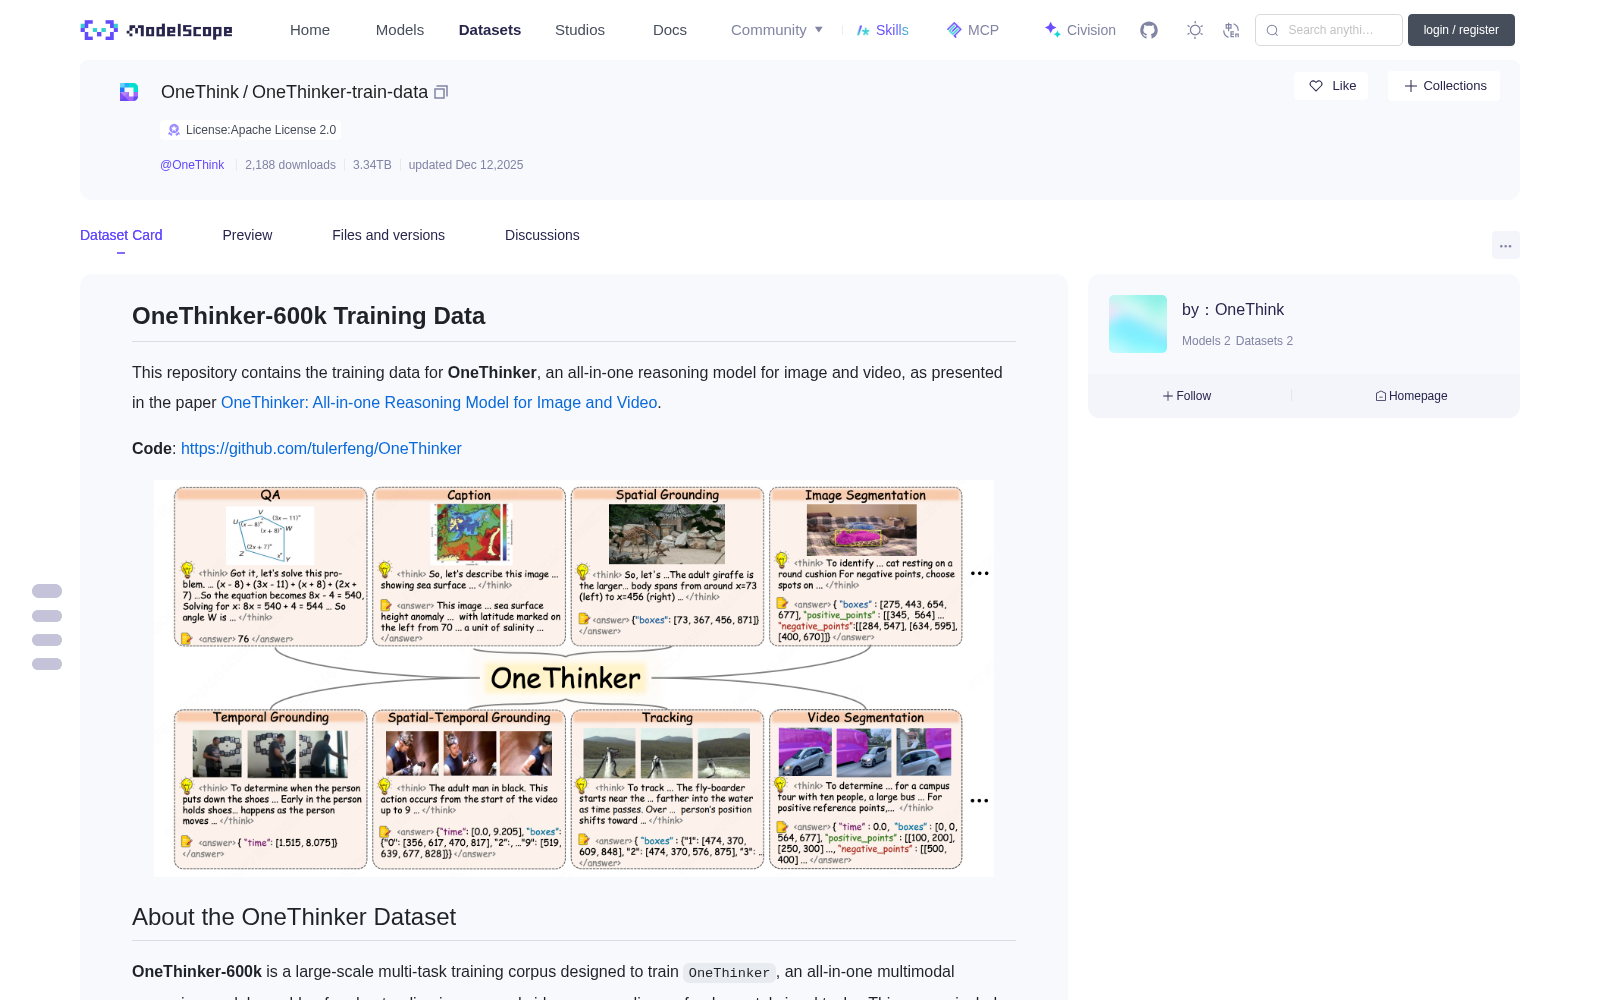Image resolution: width=1600 pixels, height=1000 pixels.
Task: Click the OneThink organization avatar thumbnail
Action: point(1138,324)
